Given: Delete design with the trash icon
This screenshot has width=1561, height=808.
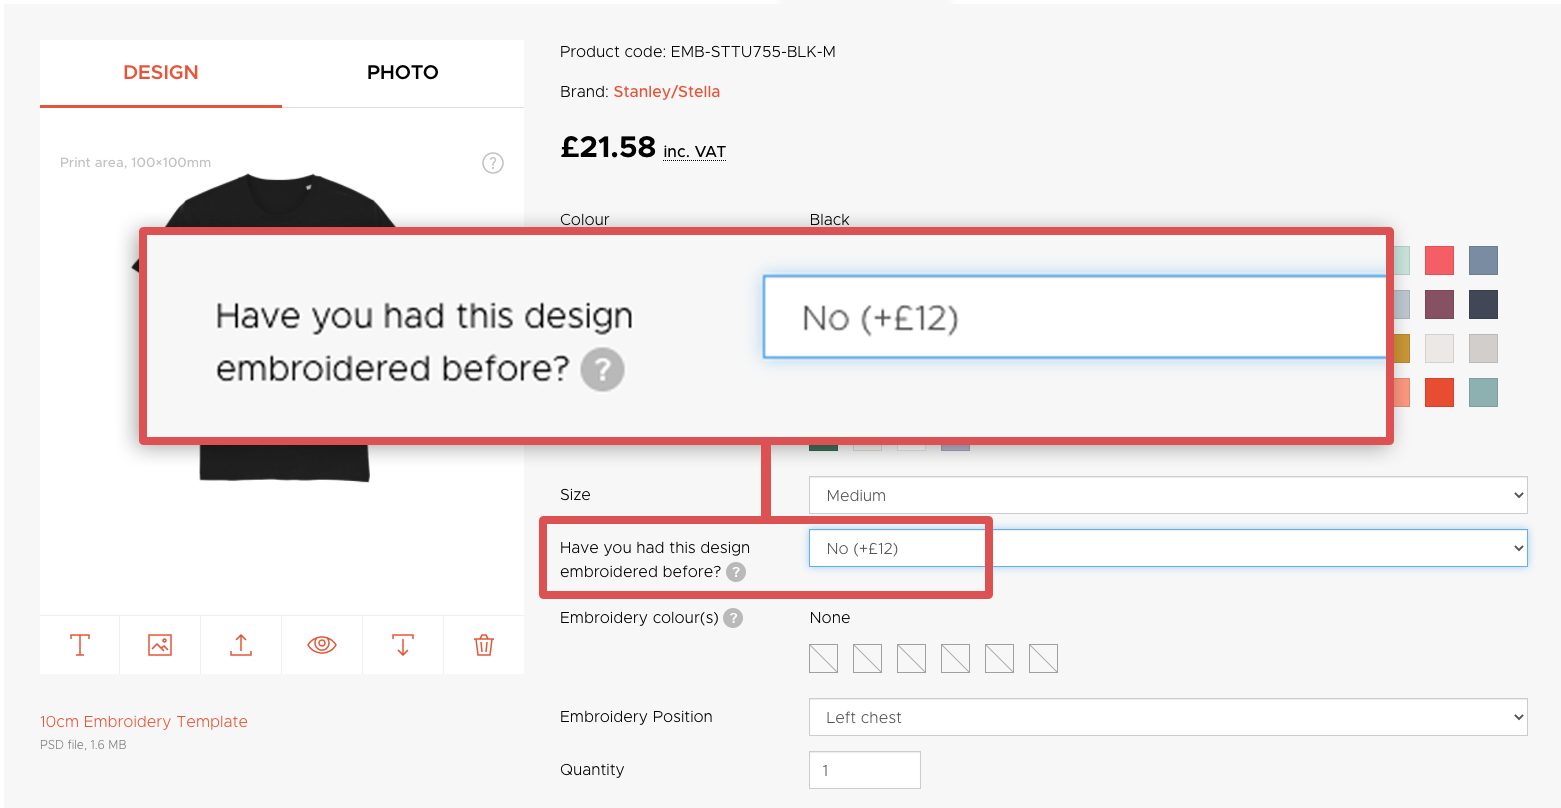Looking at the screenshot, I should [x=483, y=645].
